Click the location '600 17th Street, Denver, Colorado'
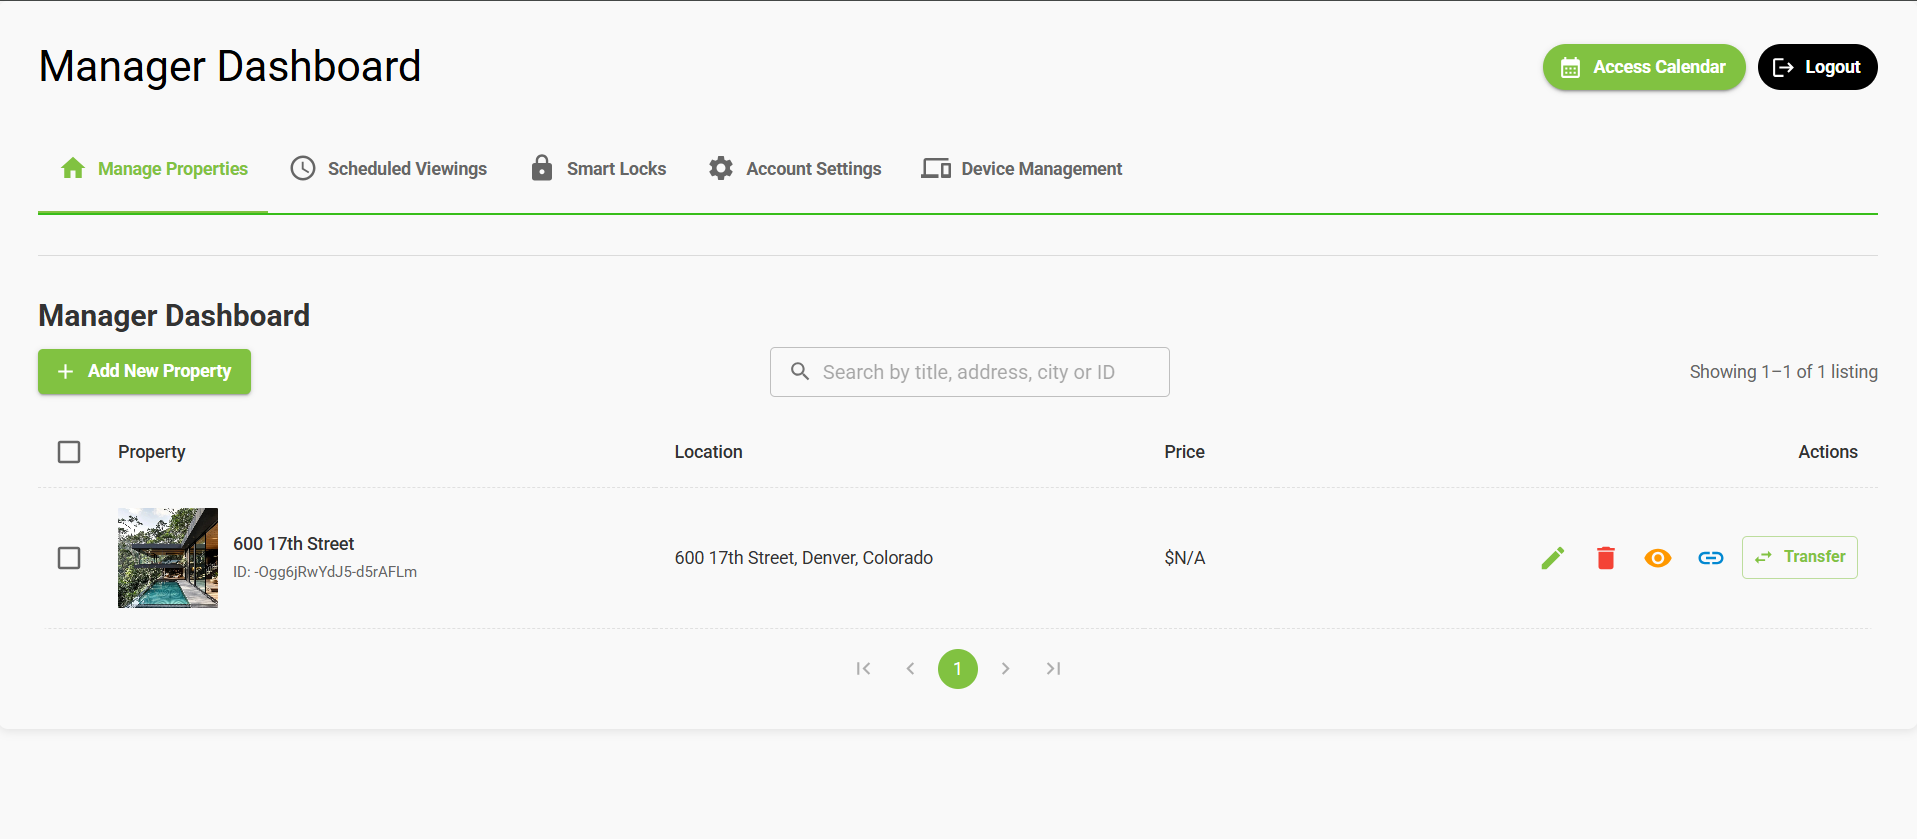The image size is (1917, 839). point(804,558)
